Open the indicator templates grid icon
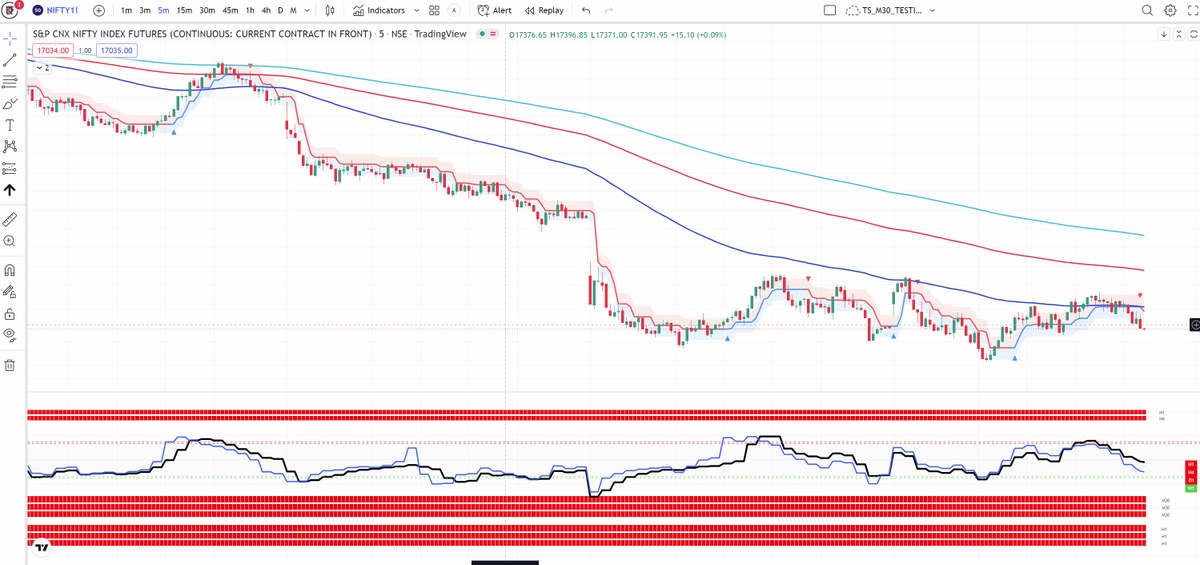Viewport: 1200px width, 565px height. pos(434,10)
